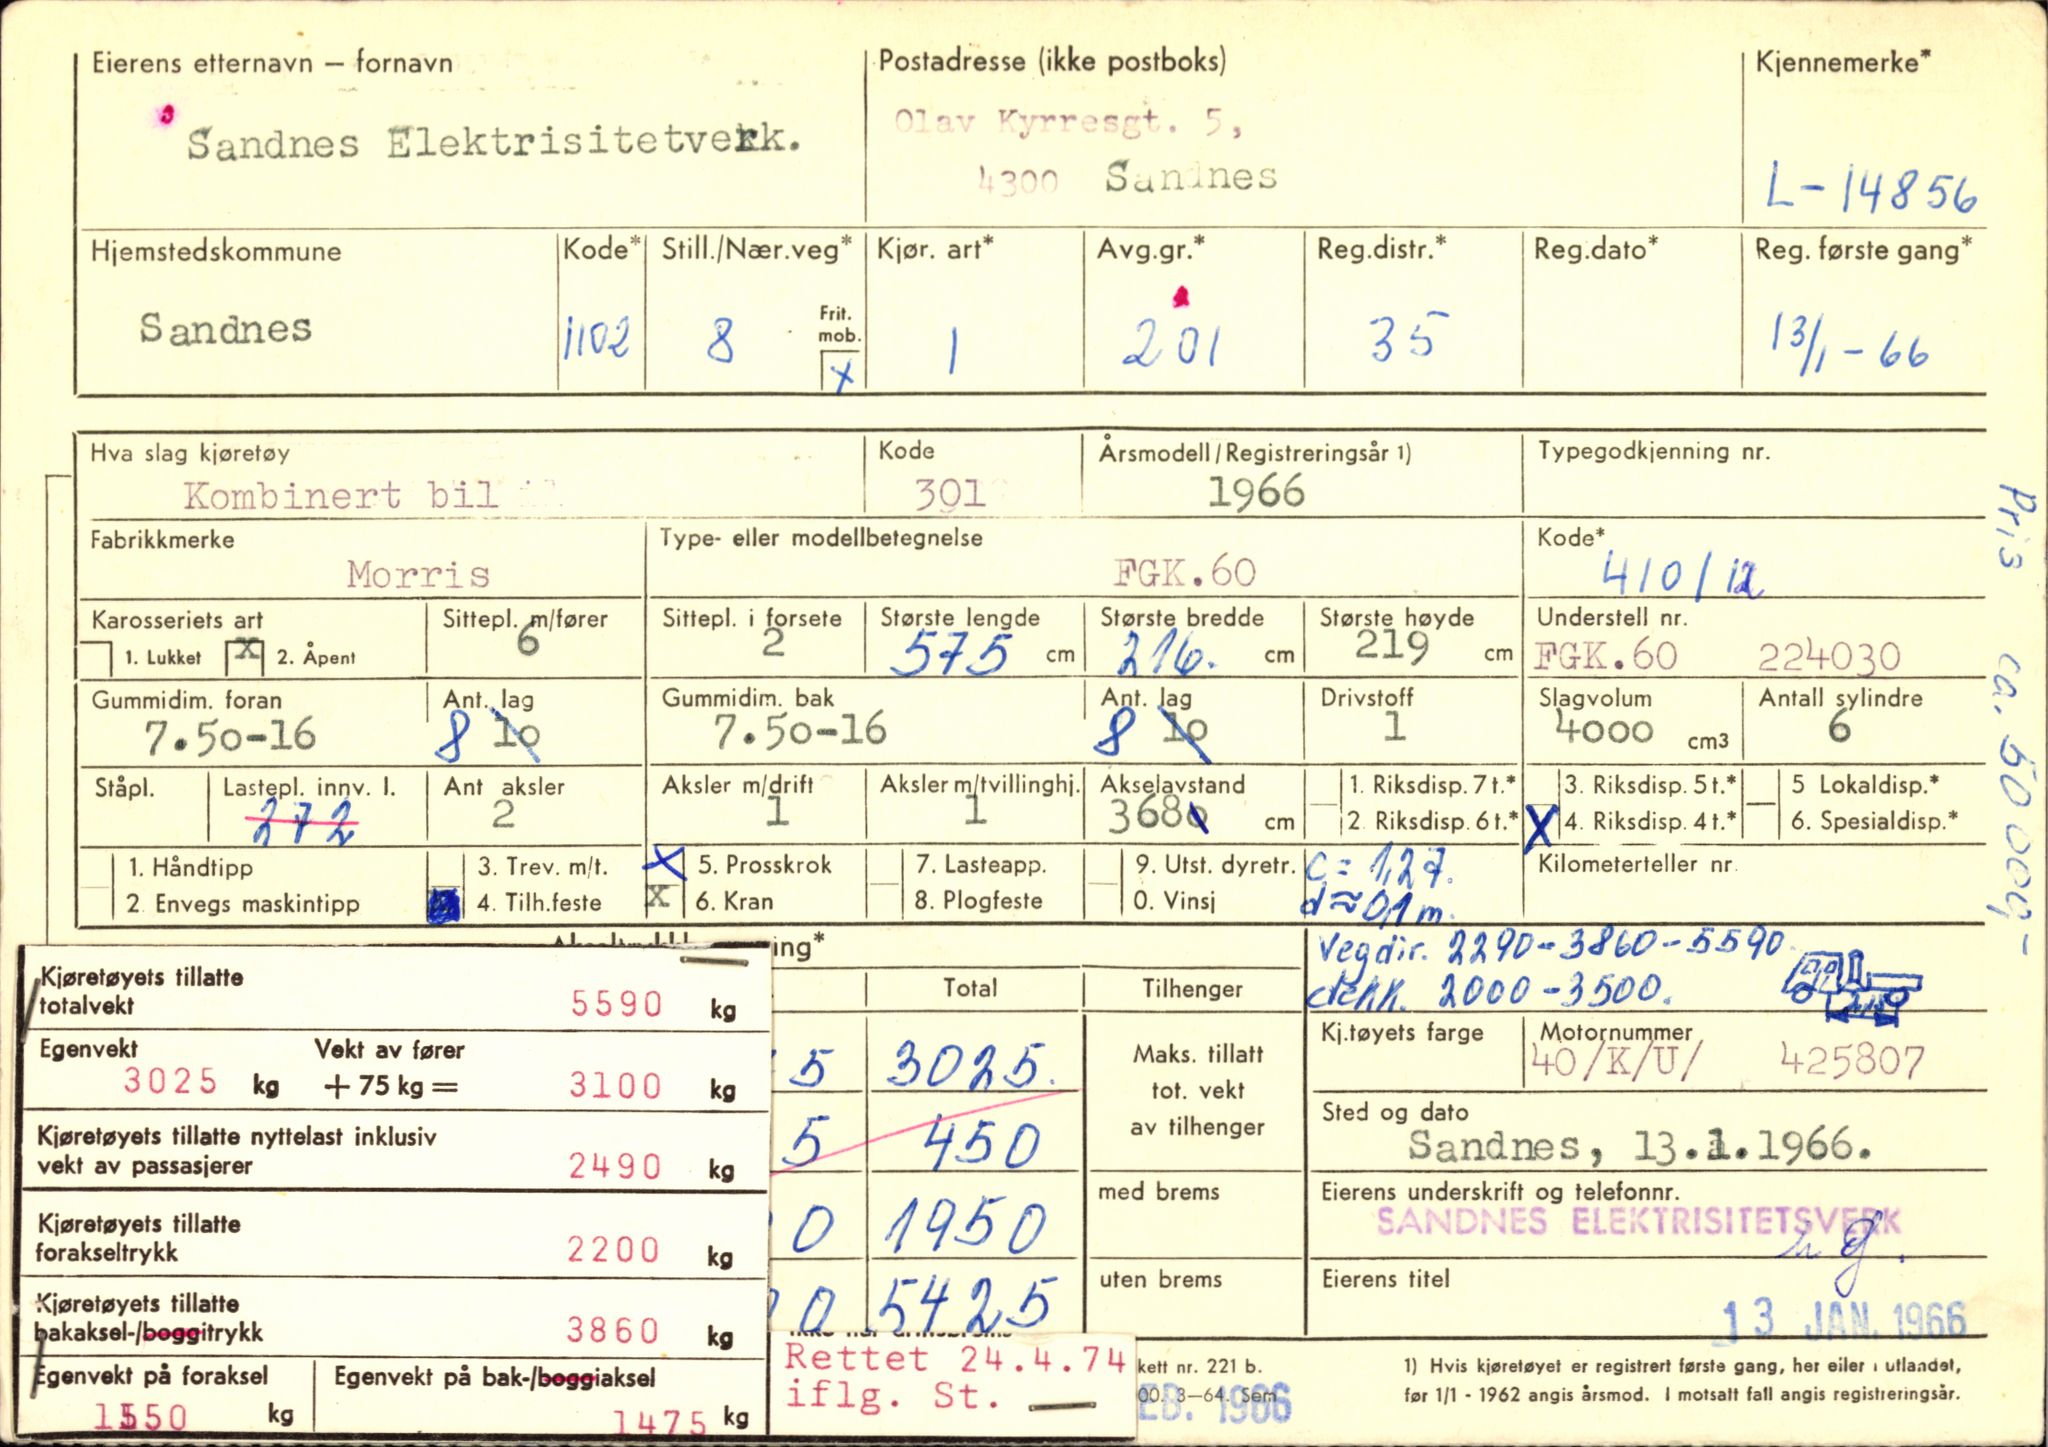Image resolution: width=2048 pixels, height=1447 pixels.
Task: Toggle the '4. Riksdisp. 4 t.' checkbox
Action: [1541, 826]
